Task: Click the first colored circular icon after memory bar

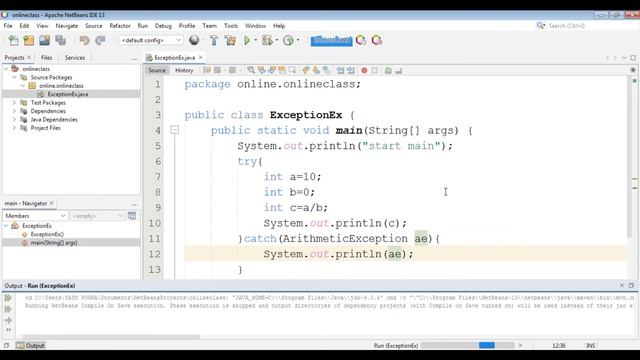Action: point(361,40)
